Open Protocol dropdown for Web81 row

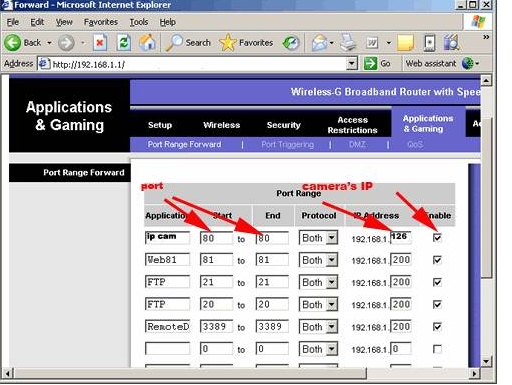tap(318, 260)
